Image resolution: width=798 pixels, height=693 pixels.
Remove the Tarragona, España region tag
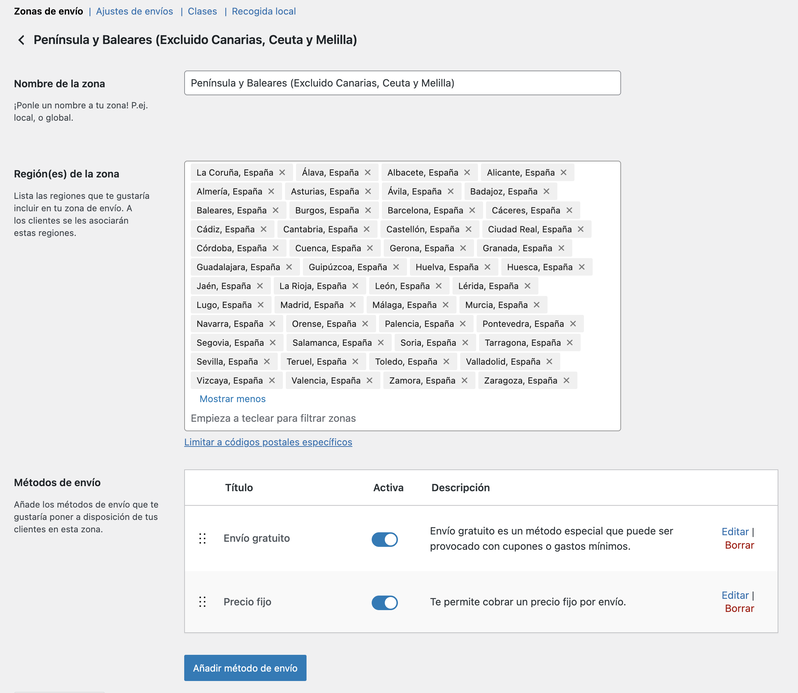click(x=570, y=342)
